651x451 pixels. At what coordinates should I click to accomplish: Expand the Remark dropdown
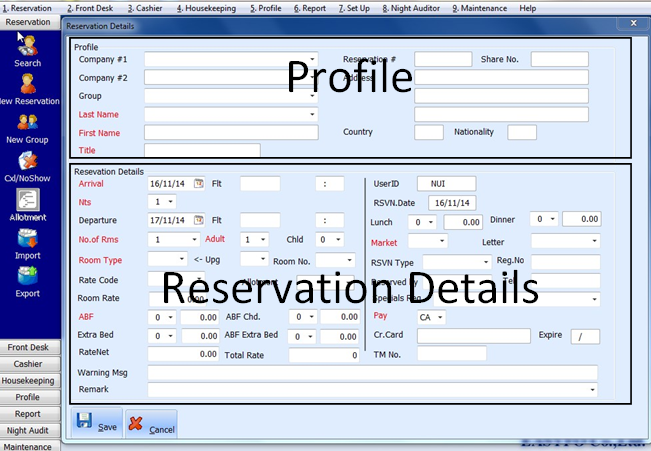pos(592,390)
